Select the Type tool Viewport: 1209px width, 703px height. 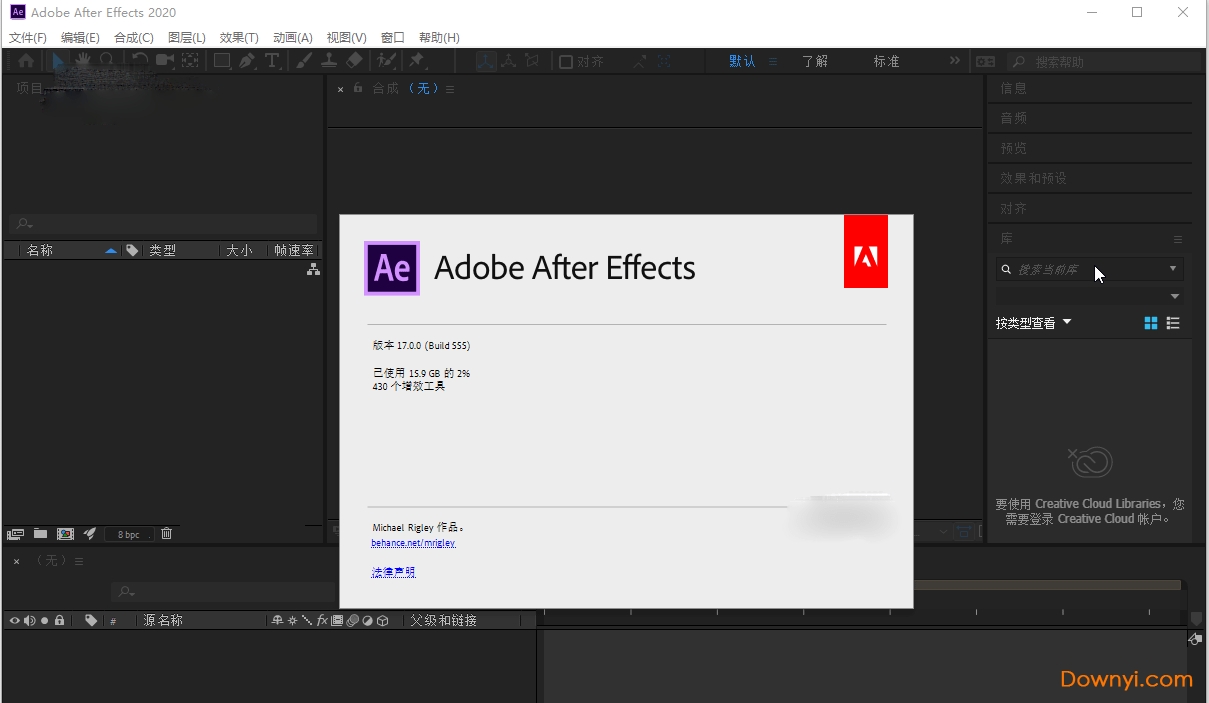272,60
